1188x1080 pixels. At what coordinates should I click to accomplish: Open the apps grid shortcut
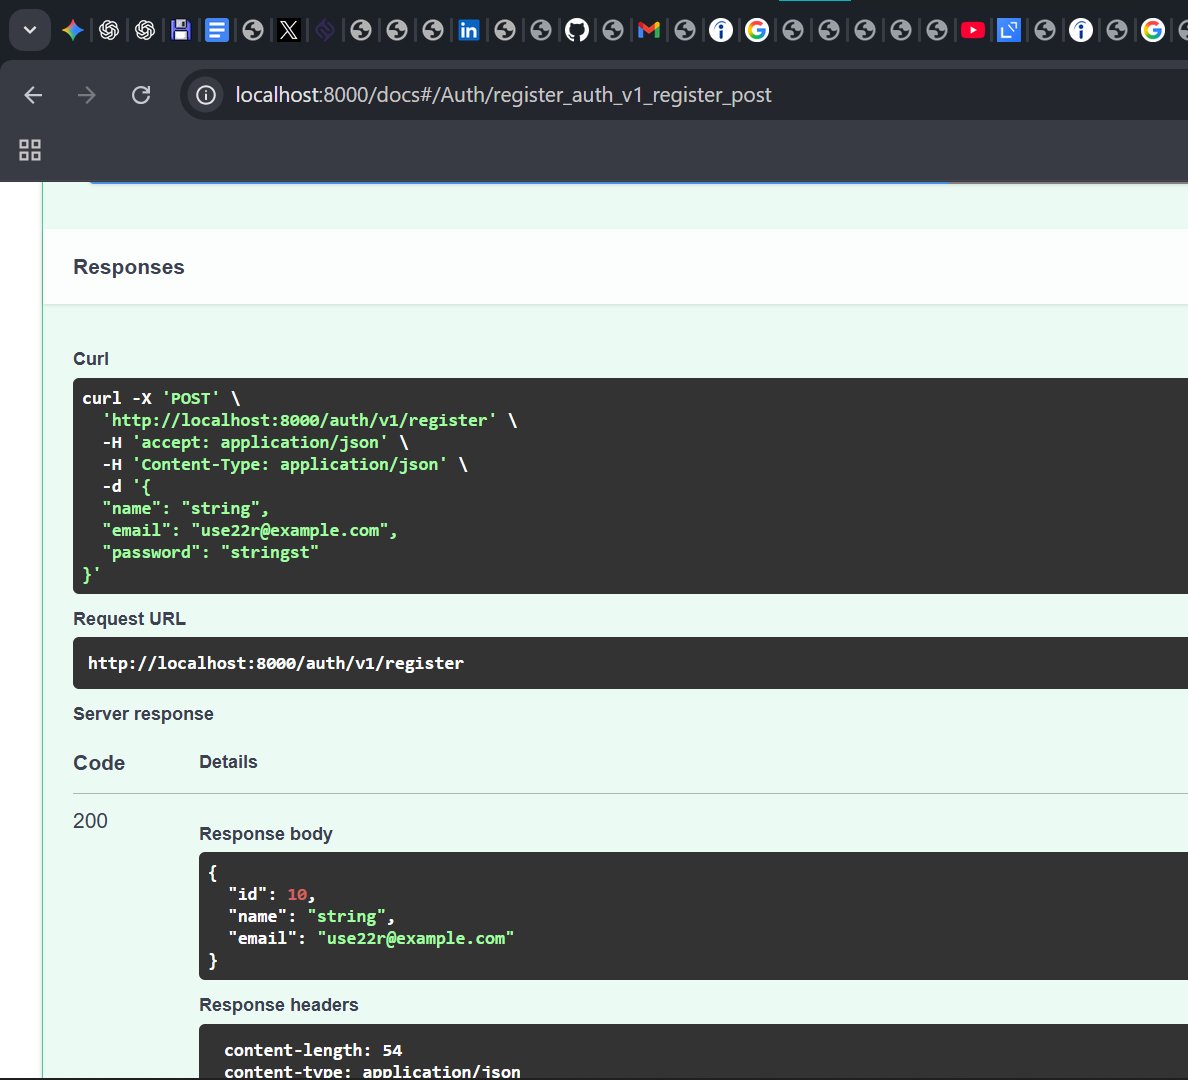pos(30,150)
